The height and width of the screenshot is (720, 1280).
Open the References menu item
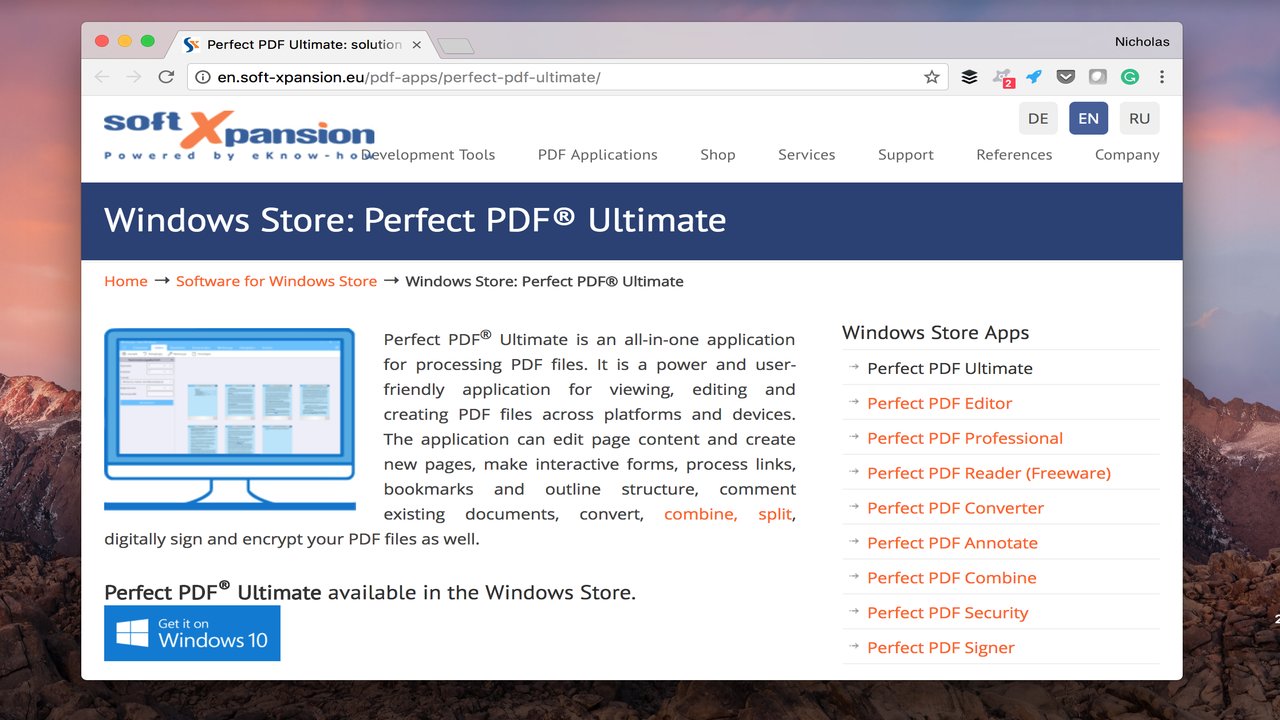coord(1014,155)
